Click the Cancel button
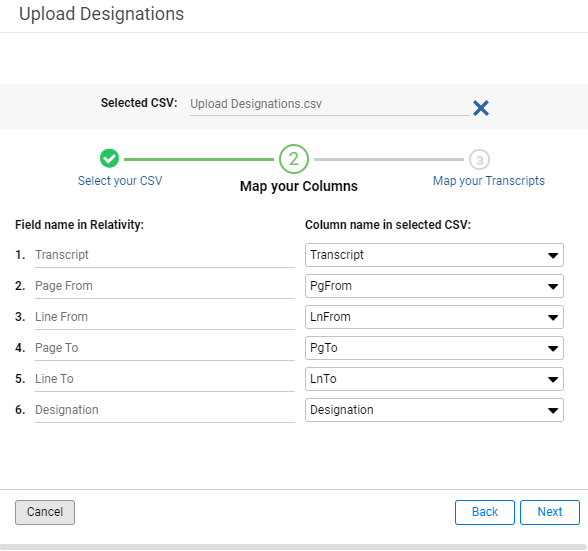Viewport: 588px width, 551px height. [45, 512]
